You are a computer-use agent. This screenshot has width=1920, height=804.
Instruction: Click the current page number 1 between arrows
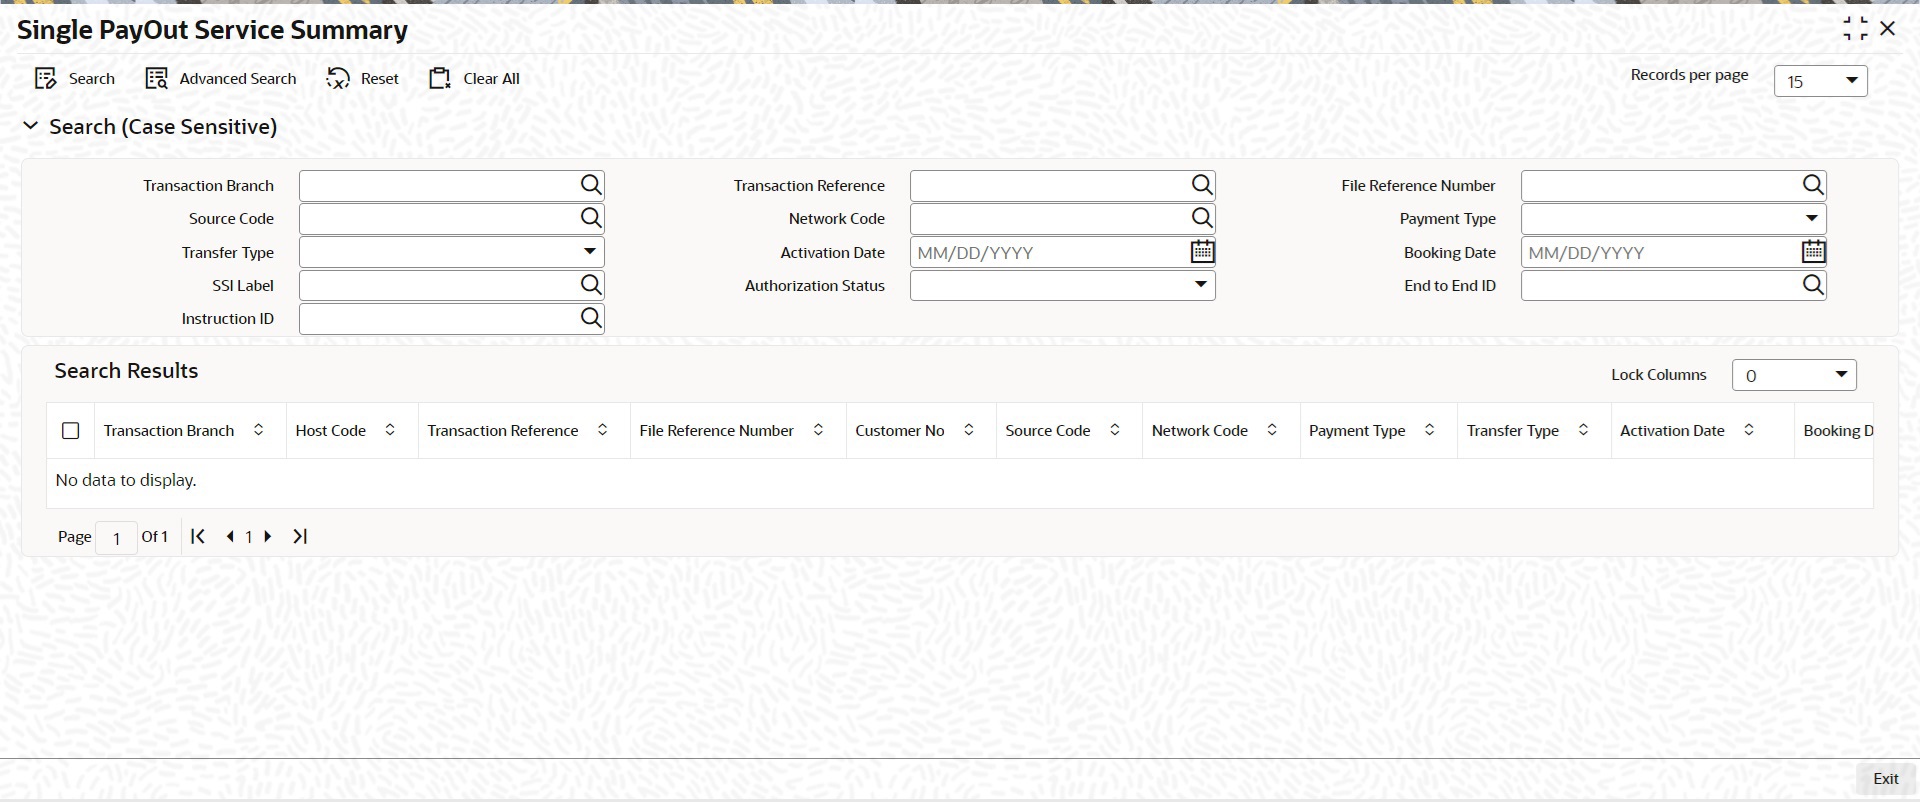(x=249, y=536)
